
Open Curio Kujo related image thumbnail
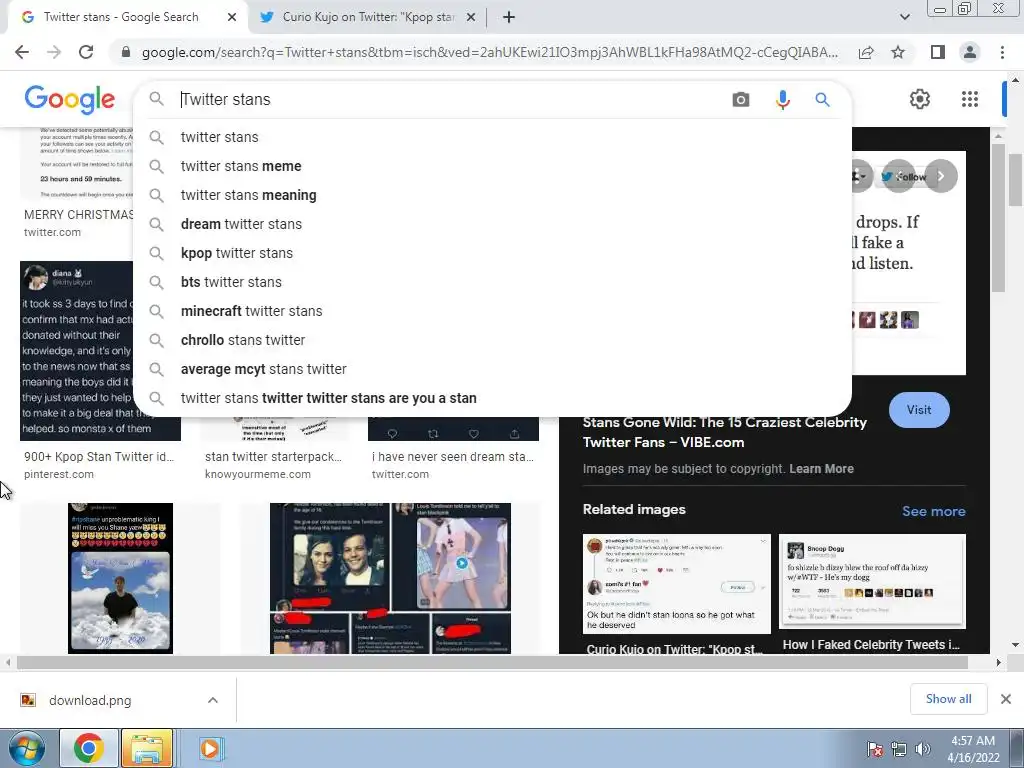677,583
